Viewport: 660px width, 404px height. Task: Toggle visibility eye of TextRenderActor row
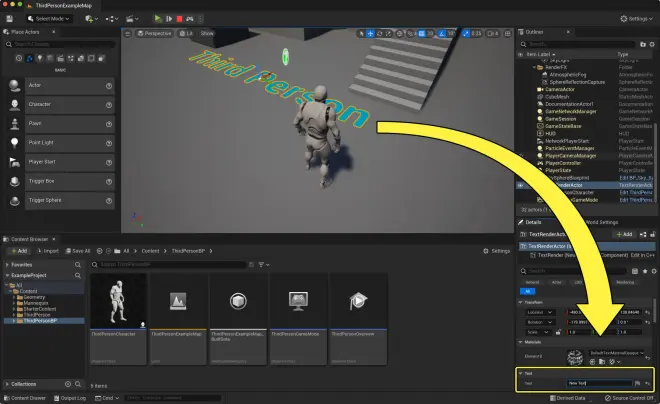[x=521, y=185]
